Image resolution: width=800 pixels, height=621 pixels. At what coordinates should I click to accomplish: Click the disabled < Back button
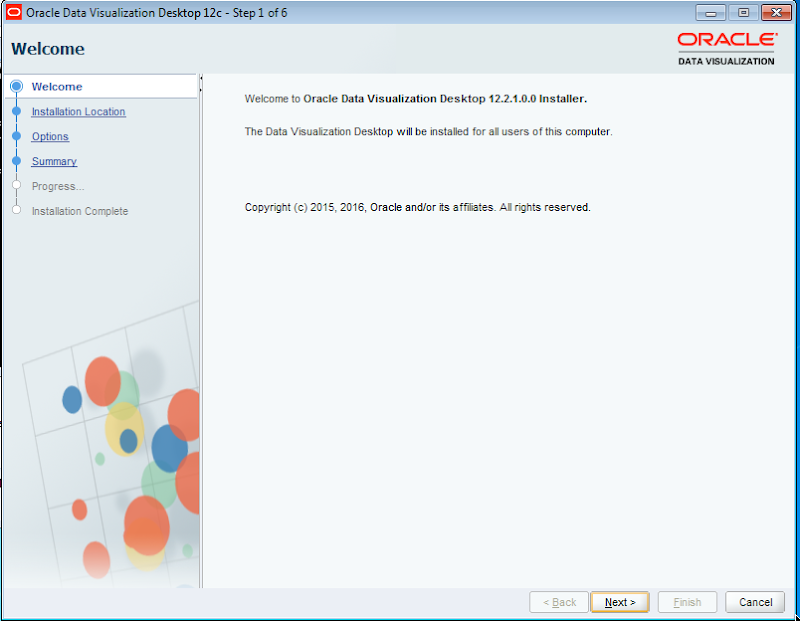tap(559, 602)
